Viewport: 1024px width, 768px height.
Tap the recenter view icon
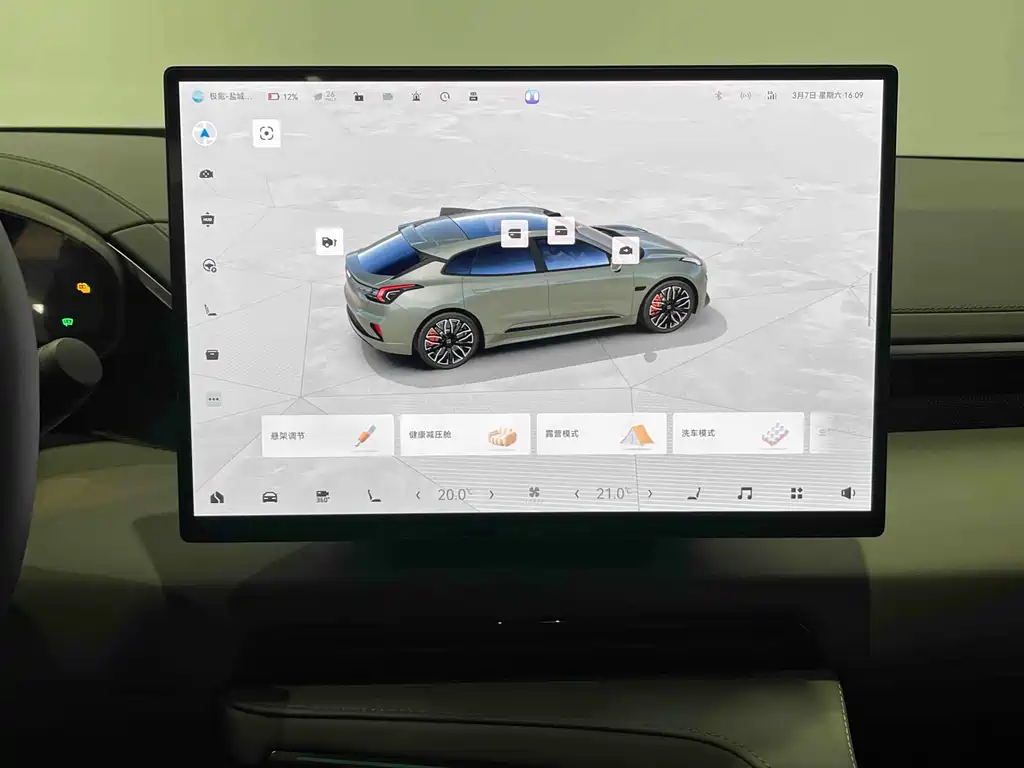tap(266, 133)
